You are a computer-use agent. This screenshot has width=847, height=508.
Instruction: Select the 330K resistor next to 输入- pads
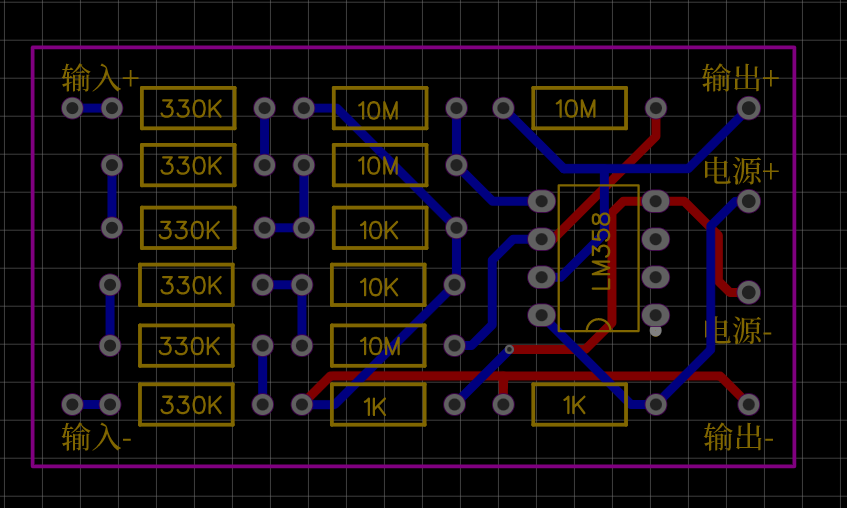click(186, 404)
